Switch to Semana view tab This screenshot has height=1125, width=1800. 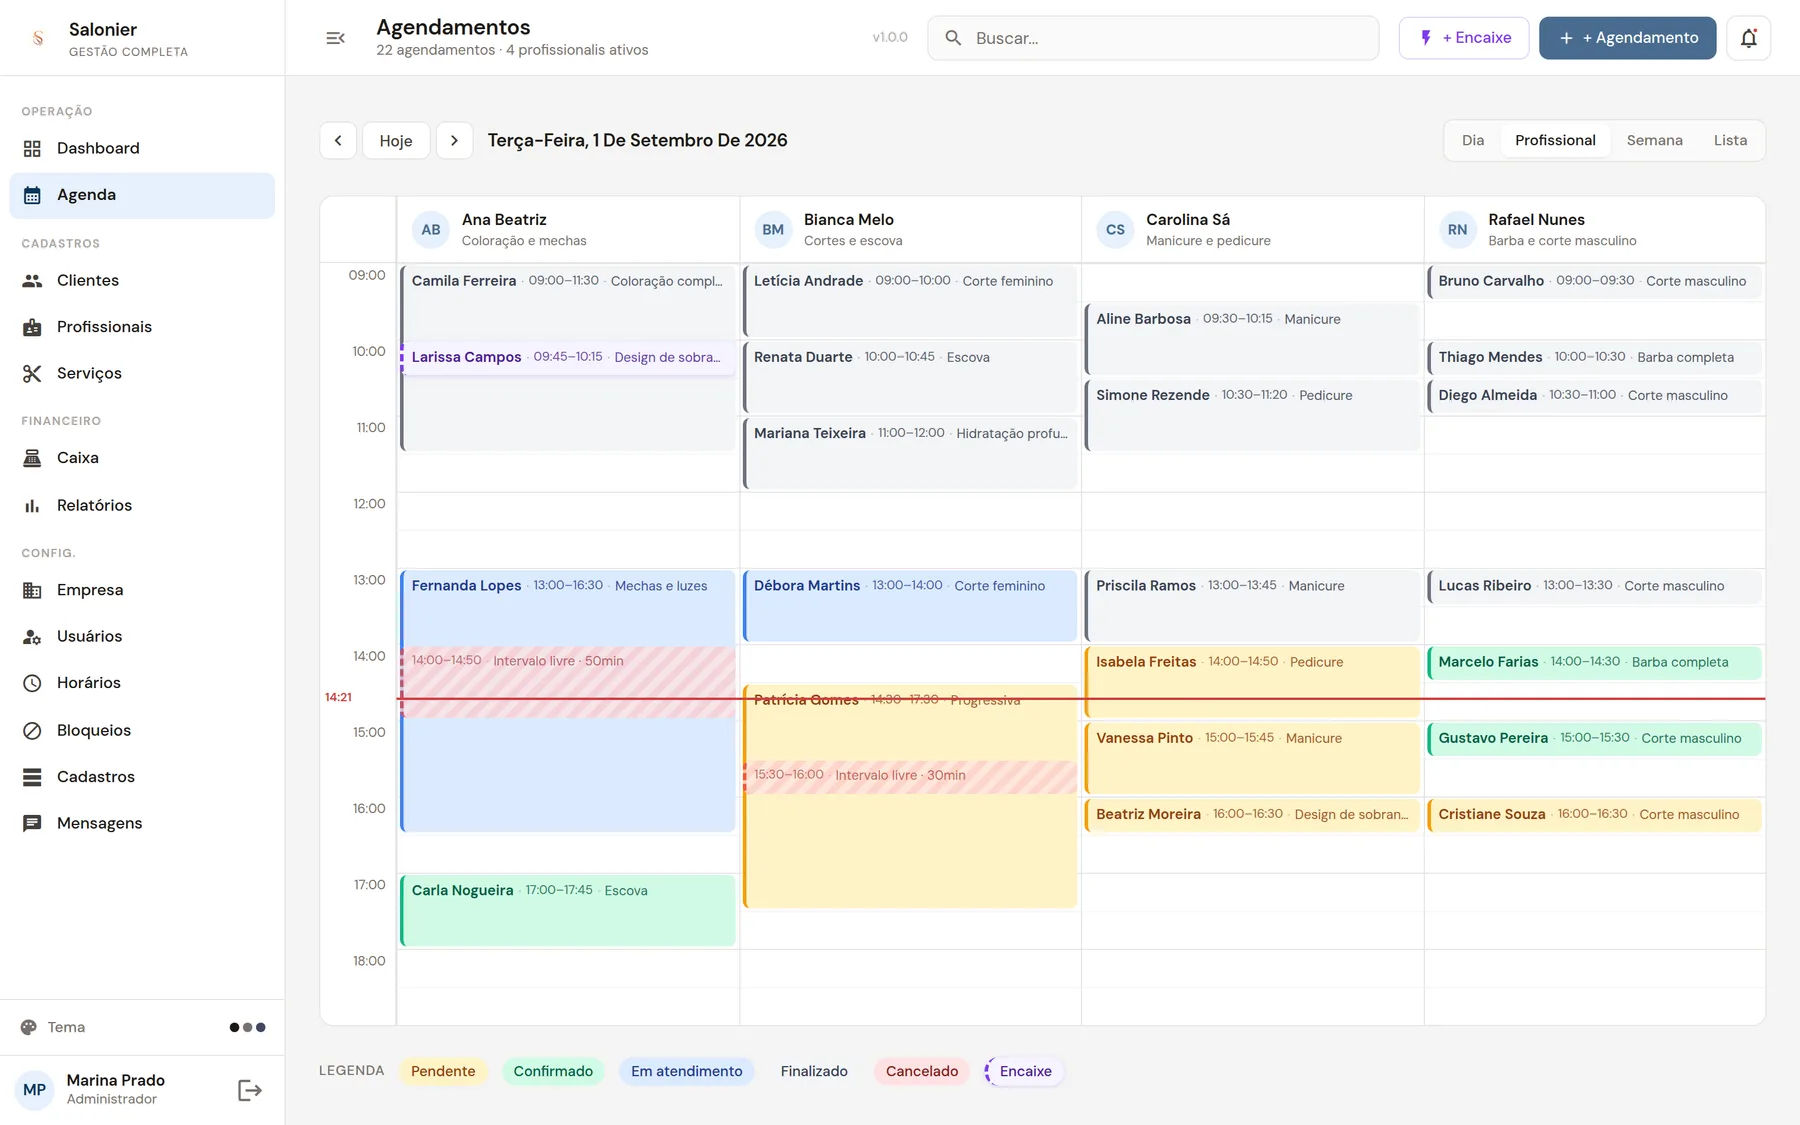click(x=1654, y=140)
